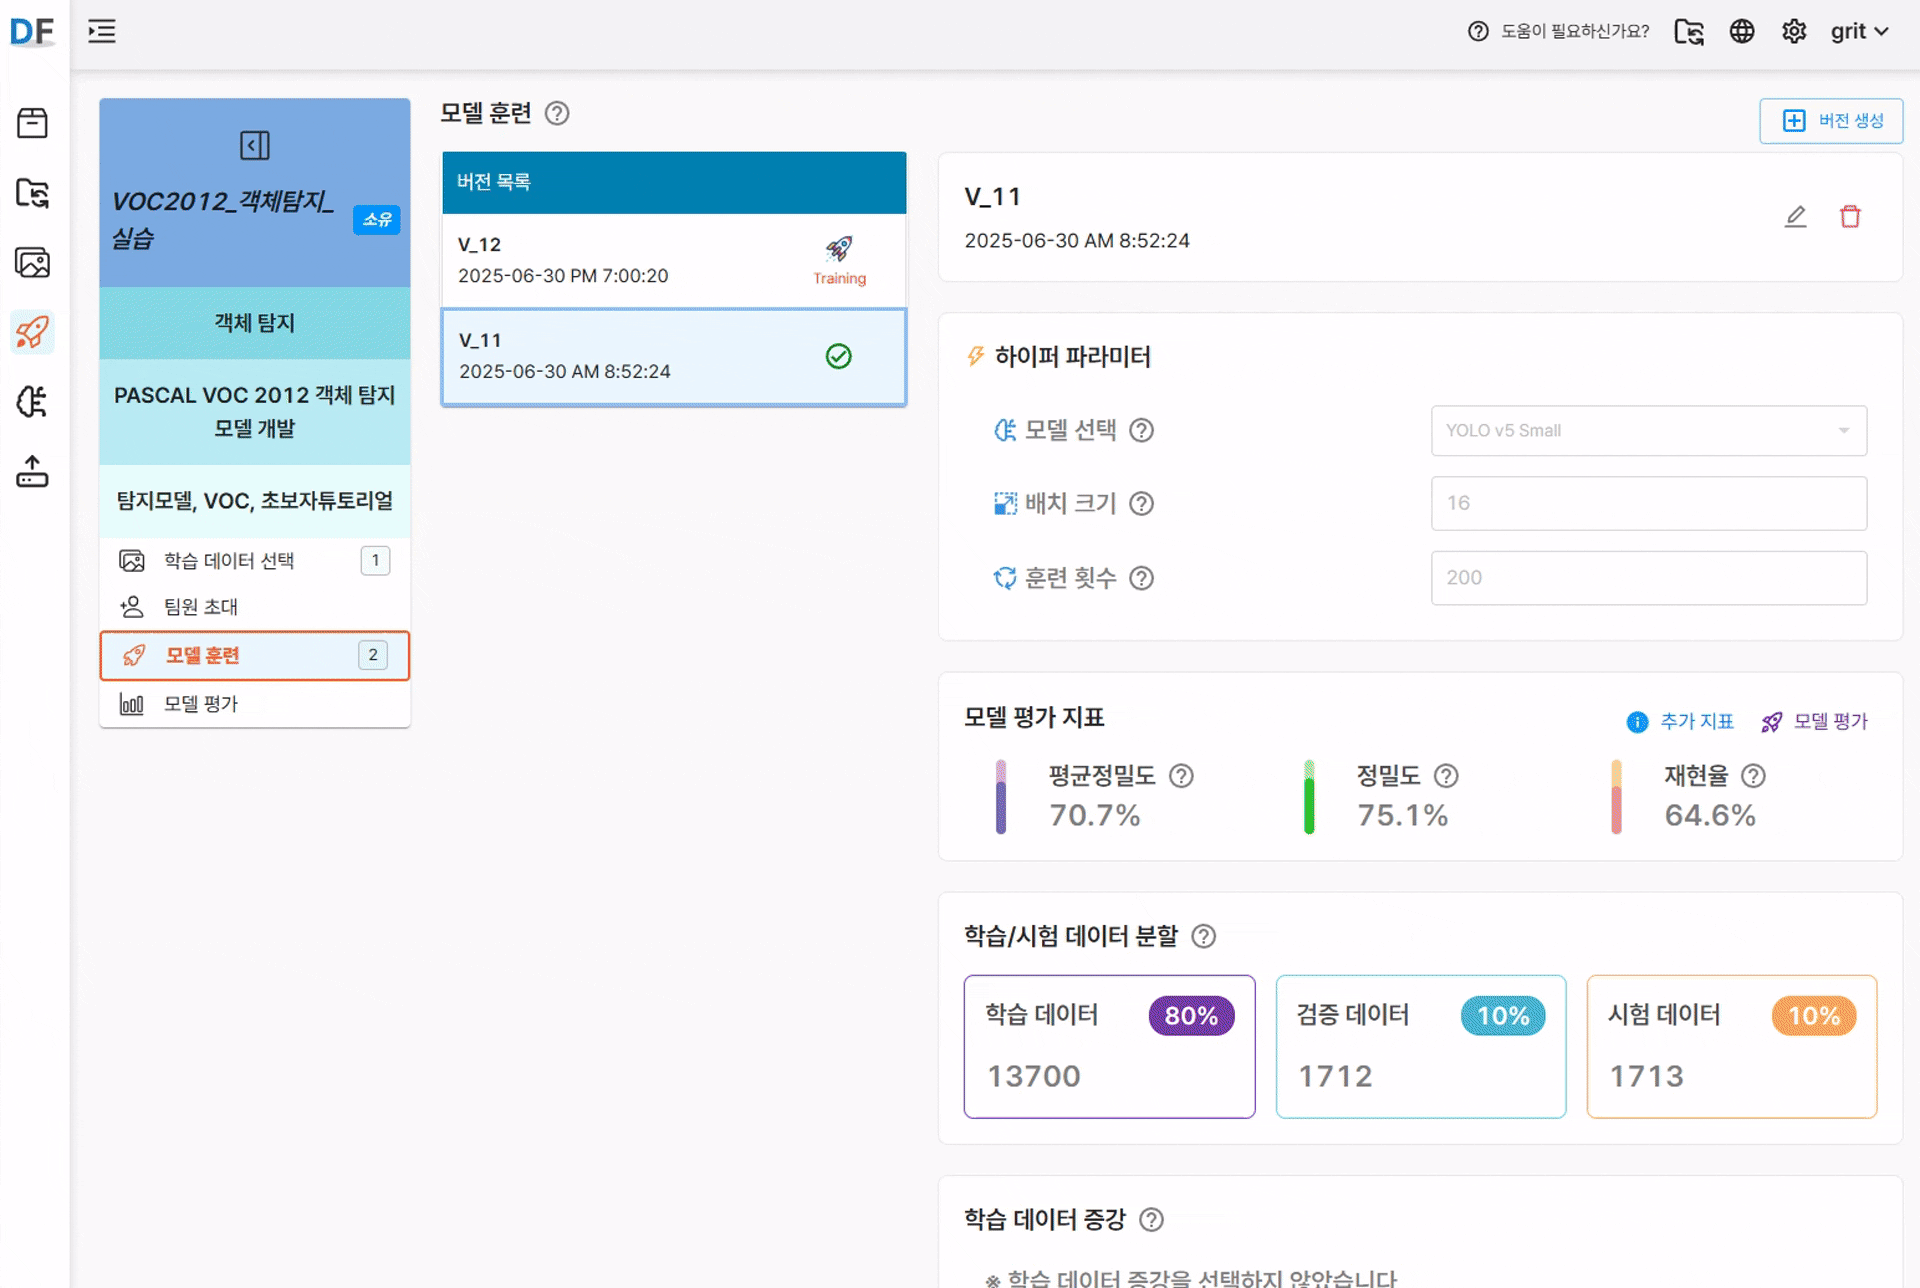Screen dimensions: 1920x1288
Task: Click the 소유 badge on project title
Action: click(377, 220)
